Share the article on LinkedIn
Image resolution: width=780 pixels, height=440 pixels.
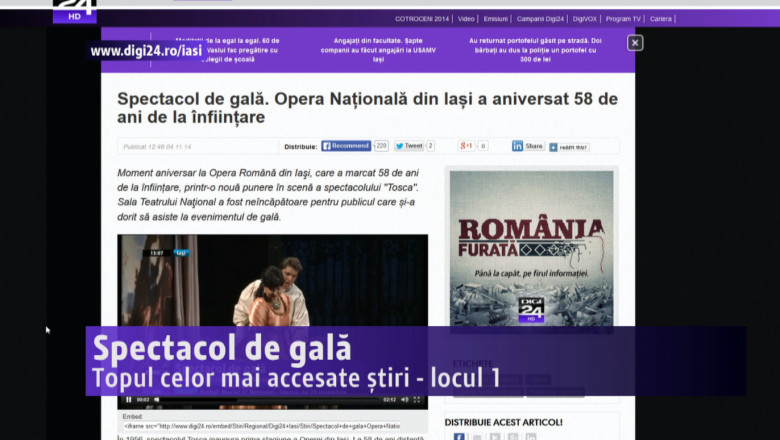click(528, 146)
